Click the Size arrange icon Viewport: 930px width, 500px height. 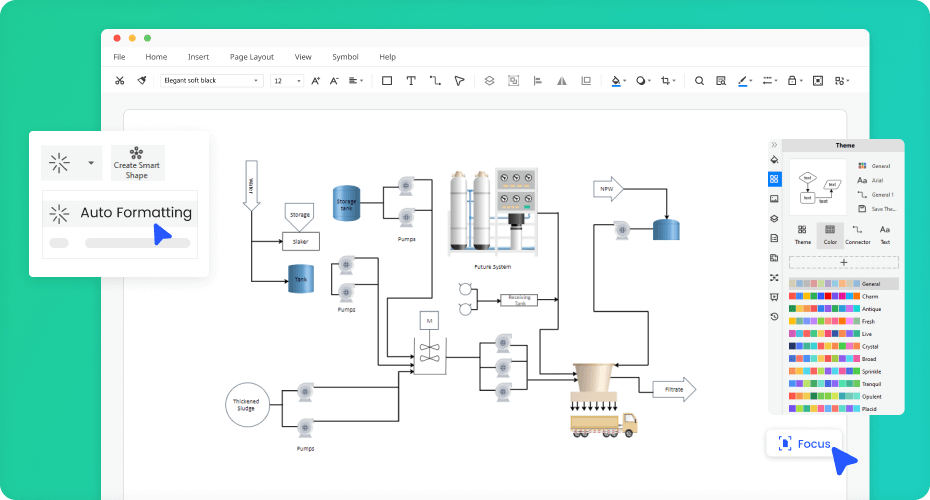[586, 81]
